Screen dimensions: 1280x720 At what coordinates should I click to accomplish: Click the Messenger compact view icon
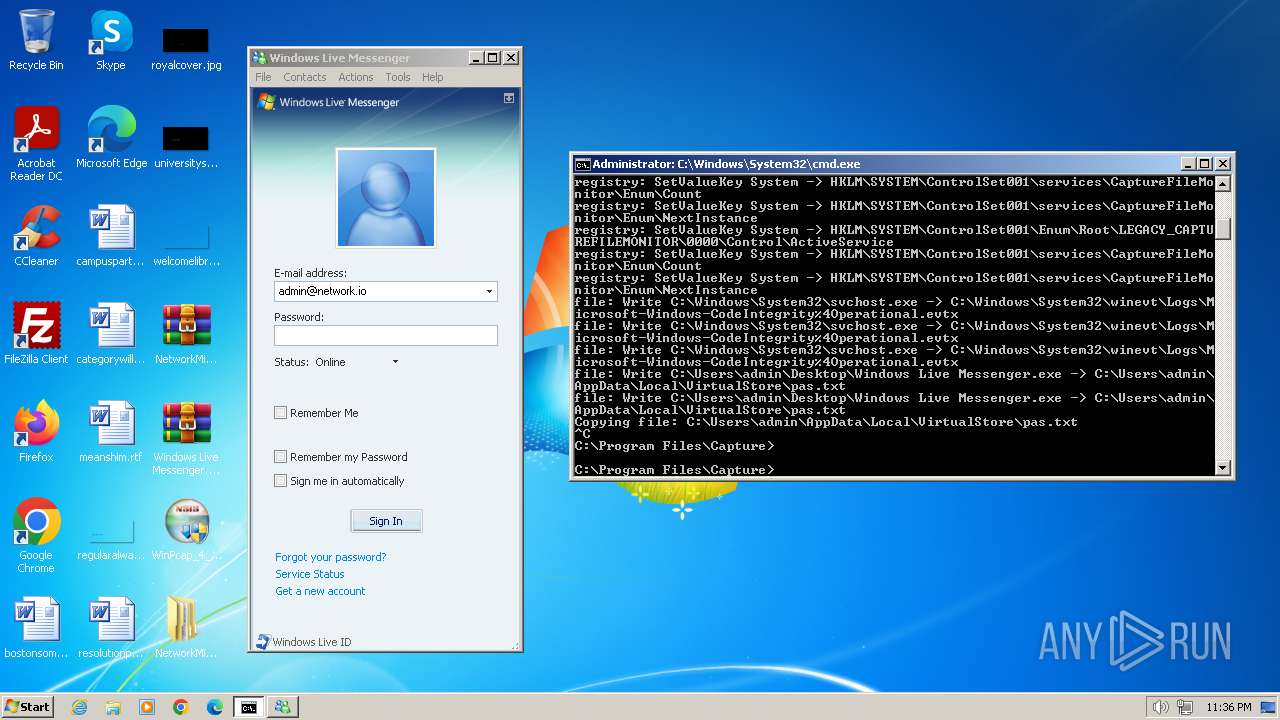coord(509,98)
